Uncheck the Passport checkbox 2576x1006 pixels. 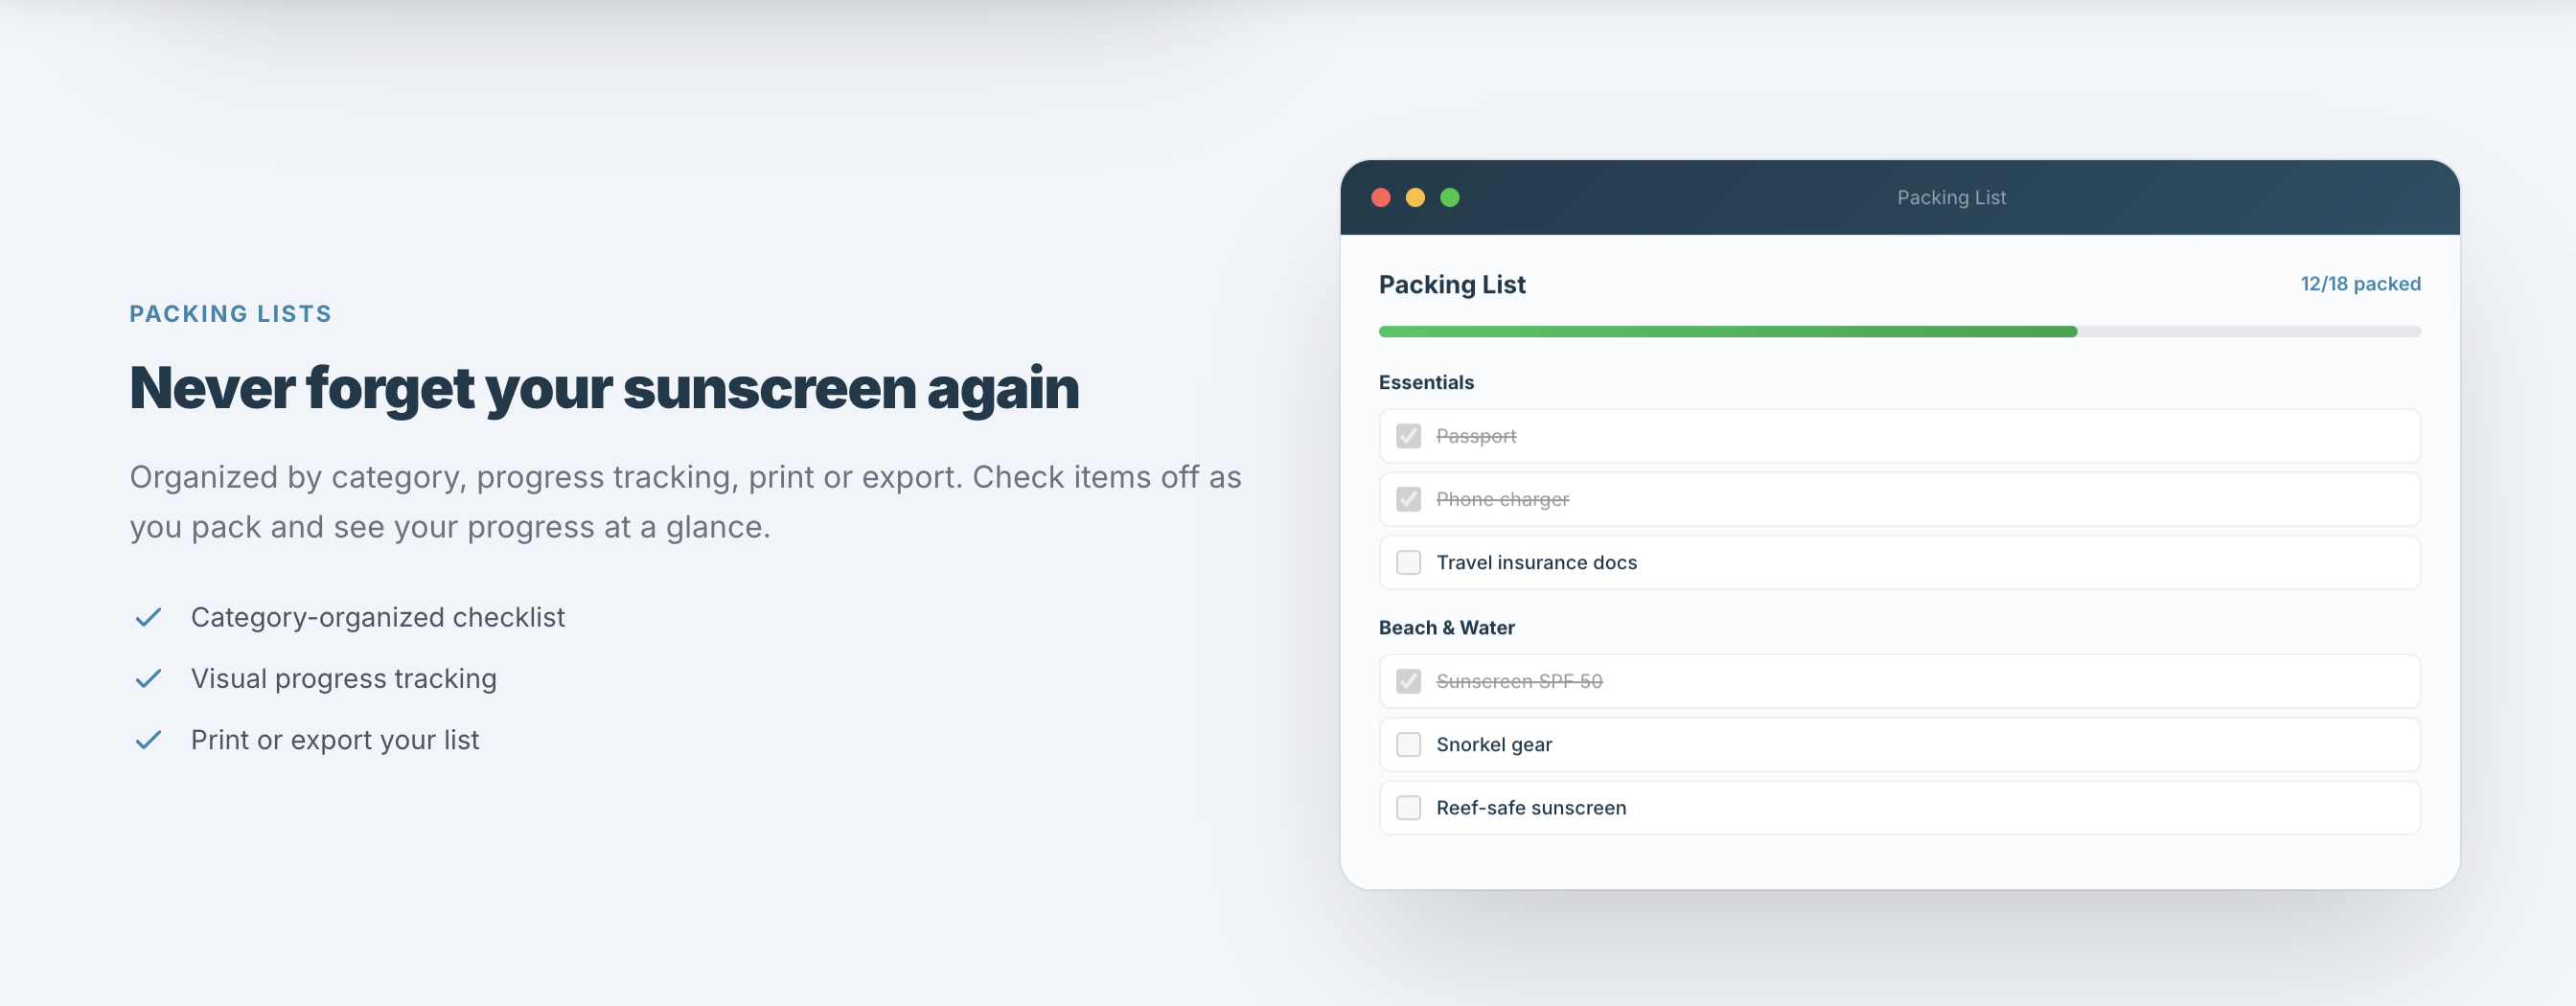[x=1408, y=436]
